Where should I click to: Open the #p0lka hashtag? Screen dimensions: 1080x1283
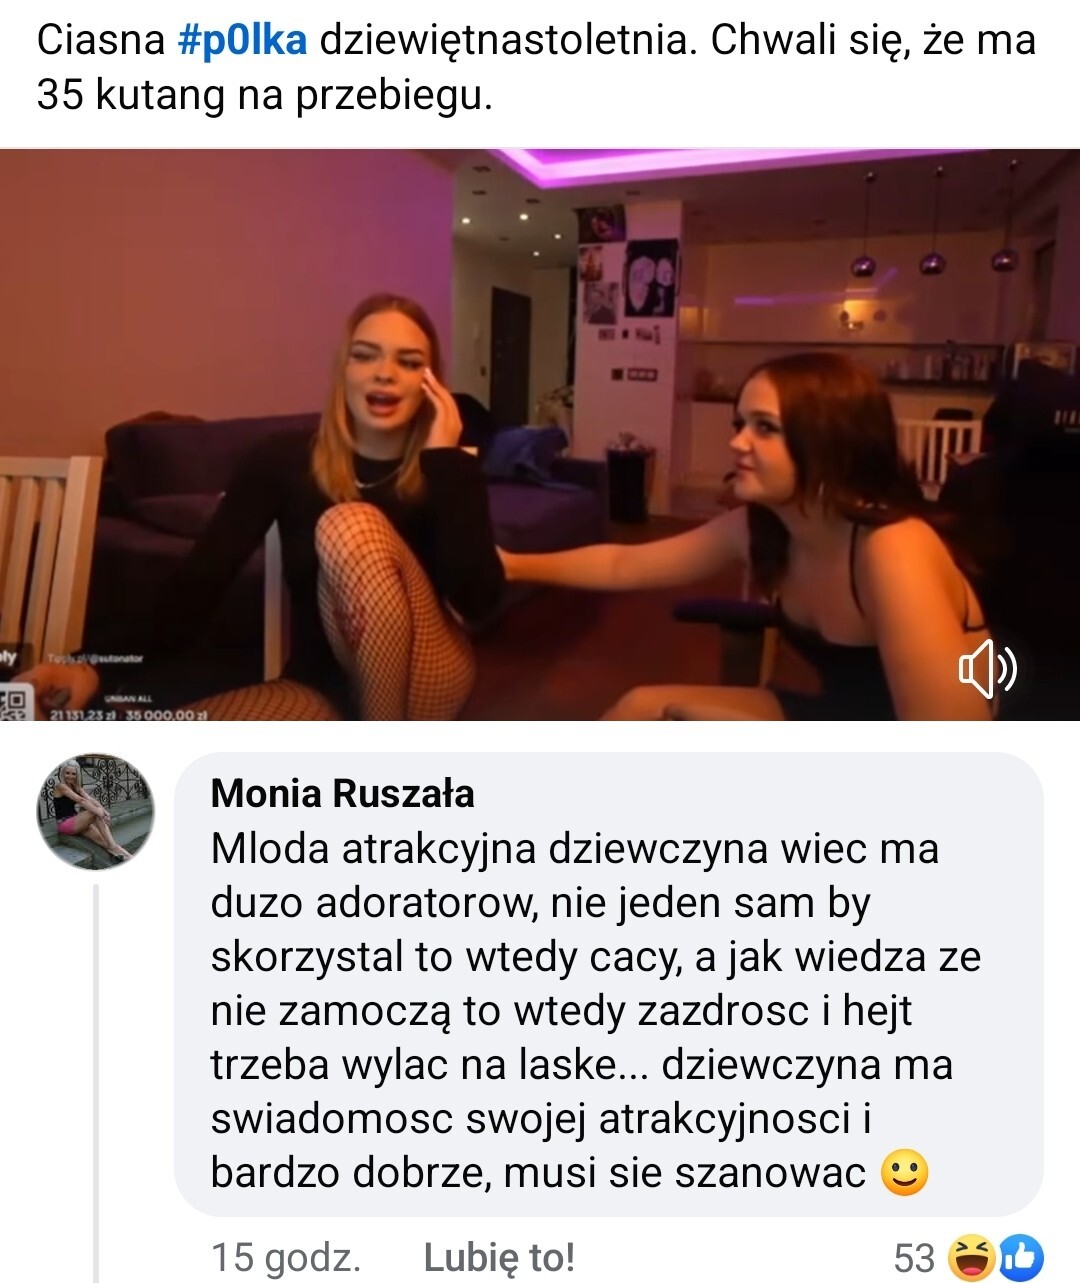pyautogui.click(x=242, y=40)
